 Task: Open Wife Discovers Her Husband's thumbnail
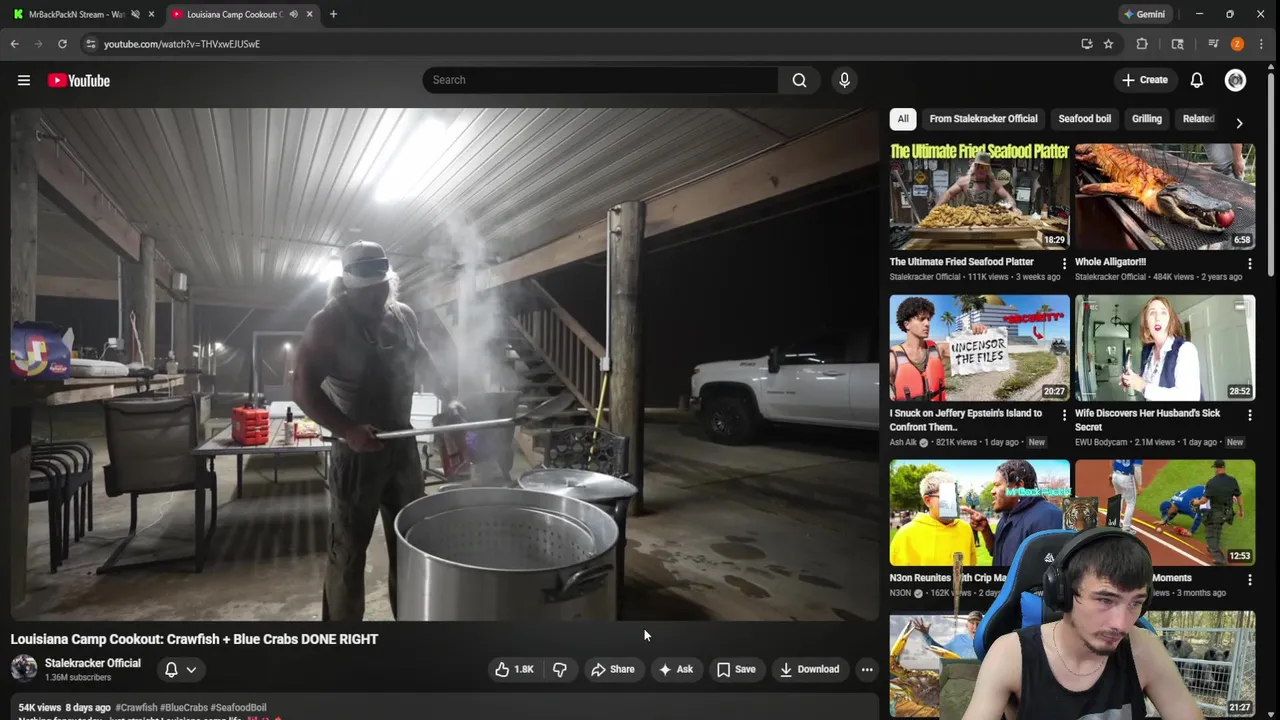1165,347
